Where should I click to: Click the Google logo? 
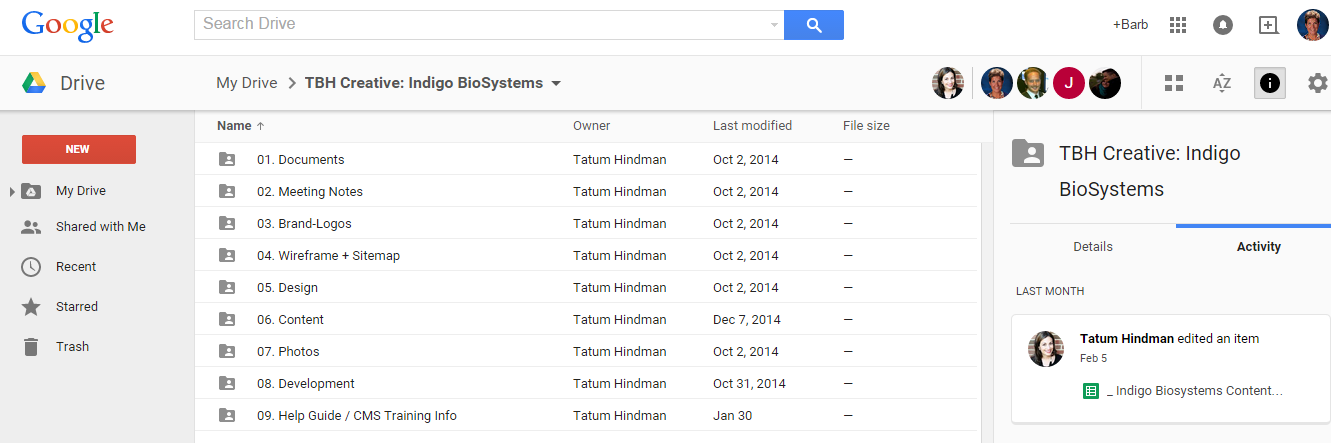(x=67, y=26)
